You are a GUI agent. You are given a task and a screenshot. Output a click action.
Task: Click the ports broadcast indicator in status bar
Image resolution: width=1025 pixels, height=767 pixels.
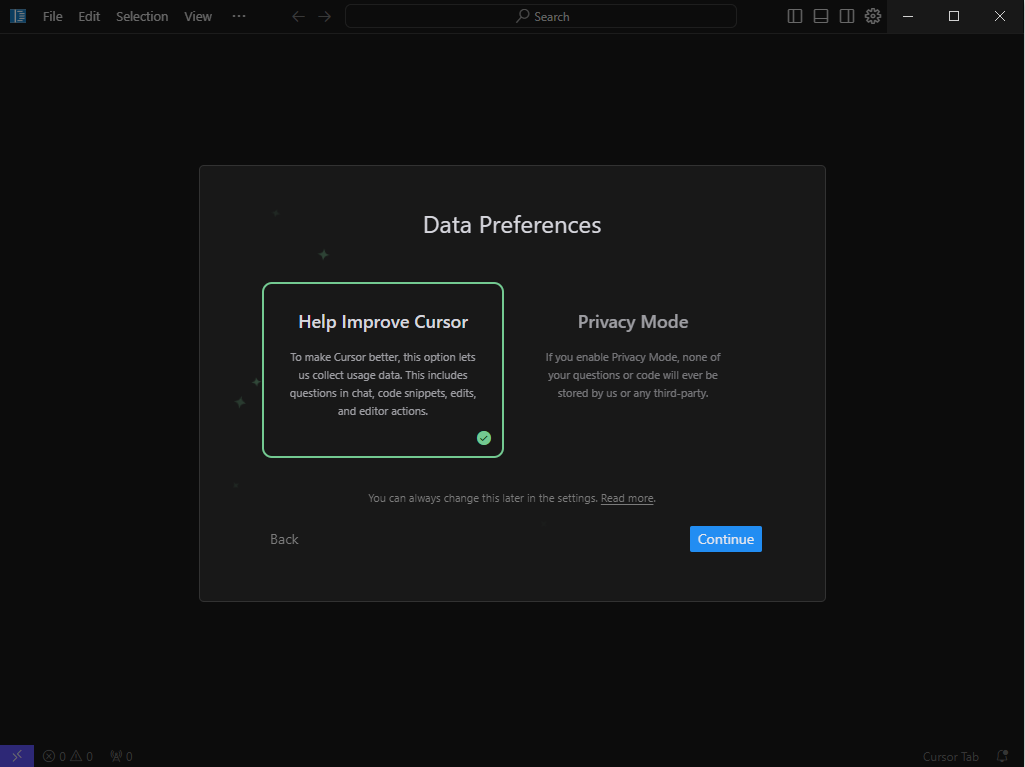pos(122,757)
